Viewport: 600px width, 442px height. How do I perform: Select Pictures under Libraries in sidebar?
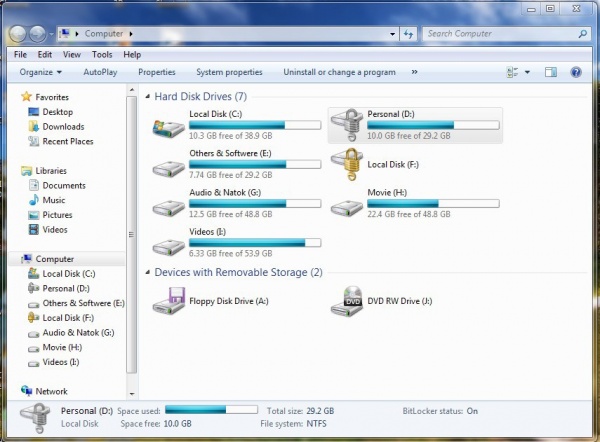click(50, 215)
